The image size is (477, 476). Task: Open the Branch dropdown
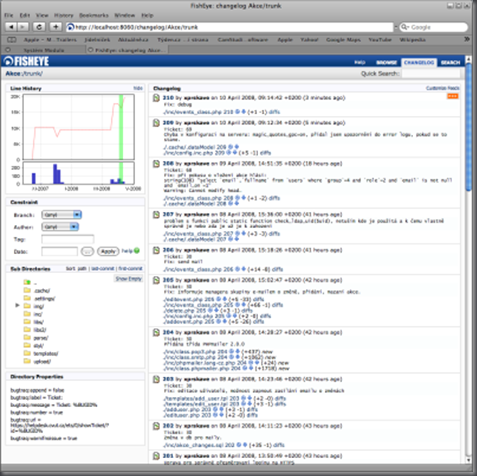(62, 215)
